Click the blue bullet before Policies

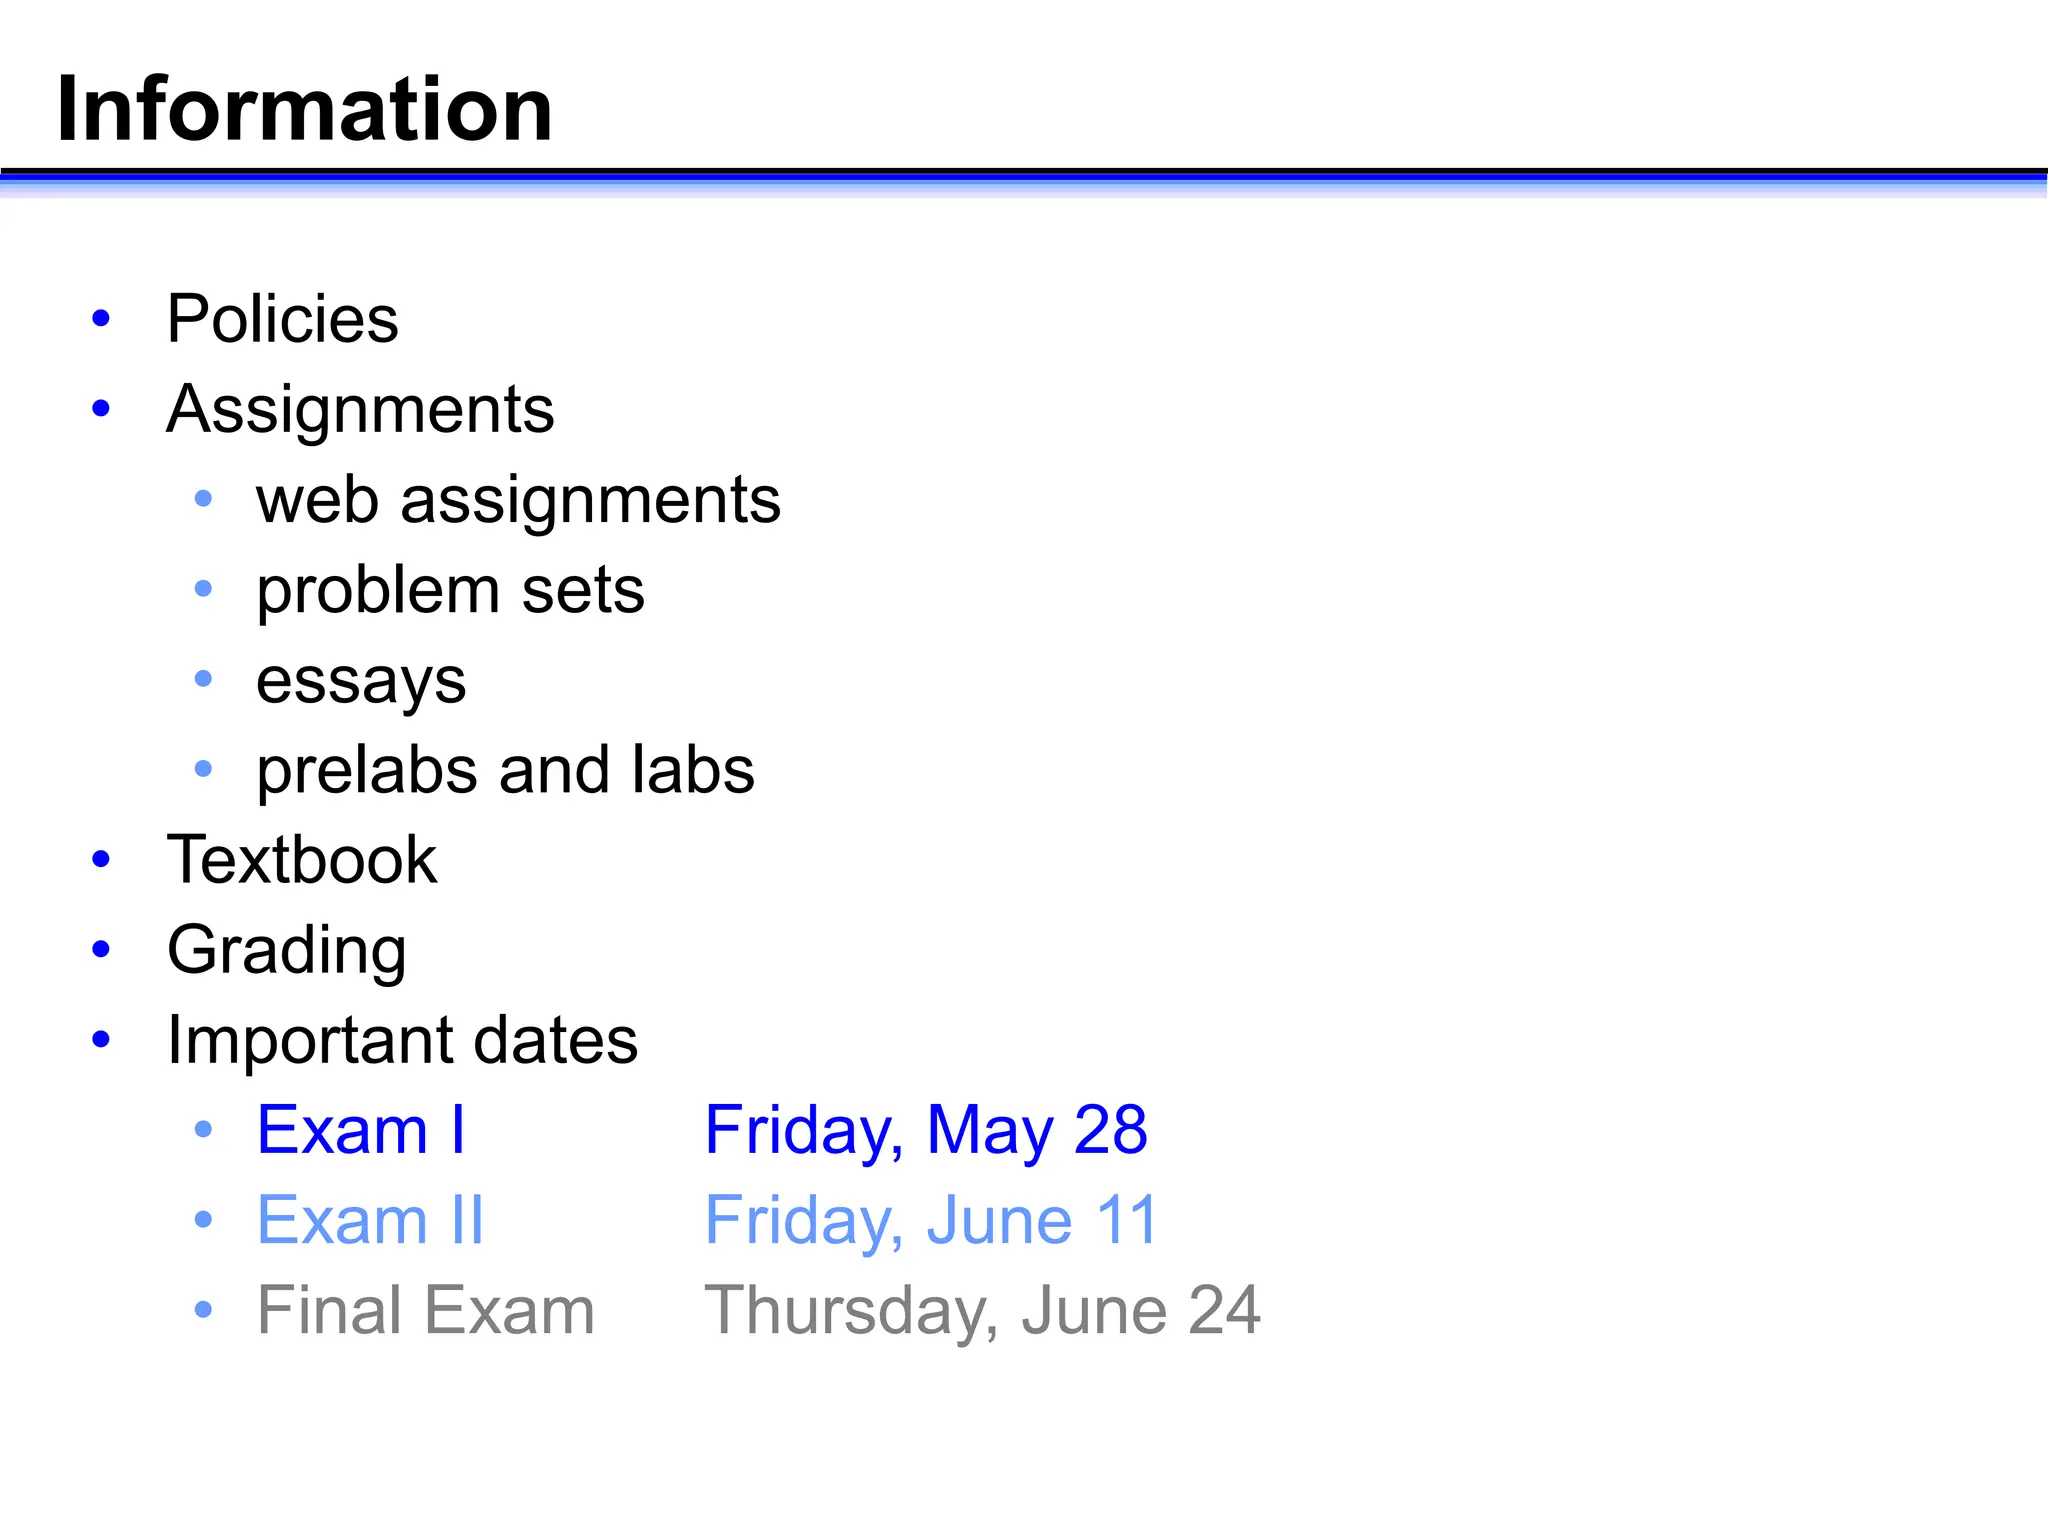coord(101,319)
